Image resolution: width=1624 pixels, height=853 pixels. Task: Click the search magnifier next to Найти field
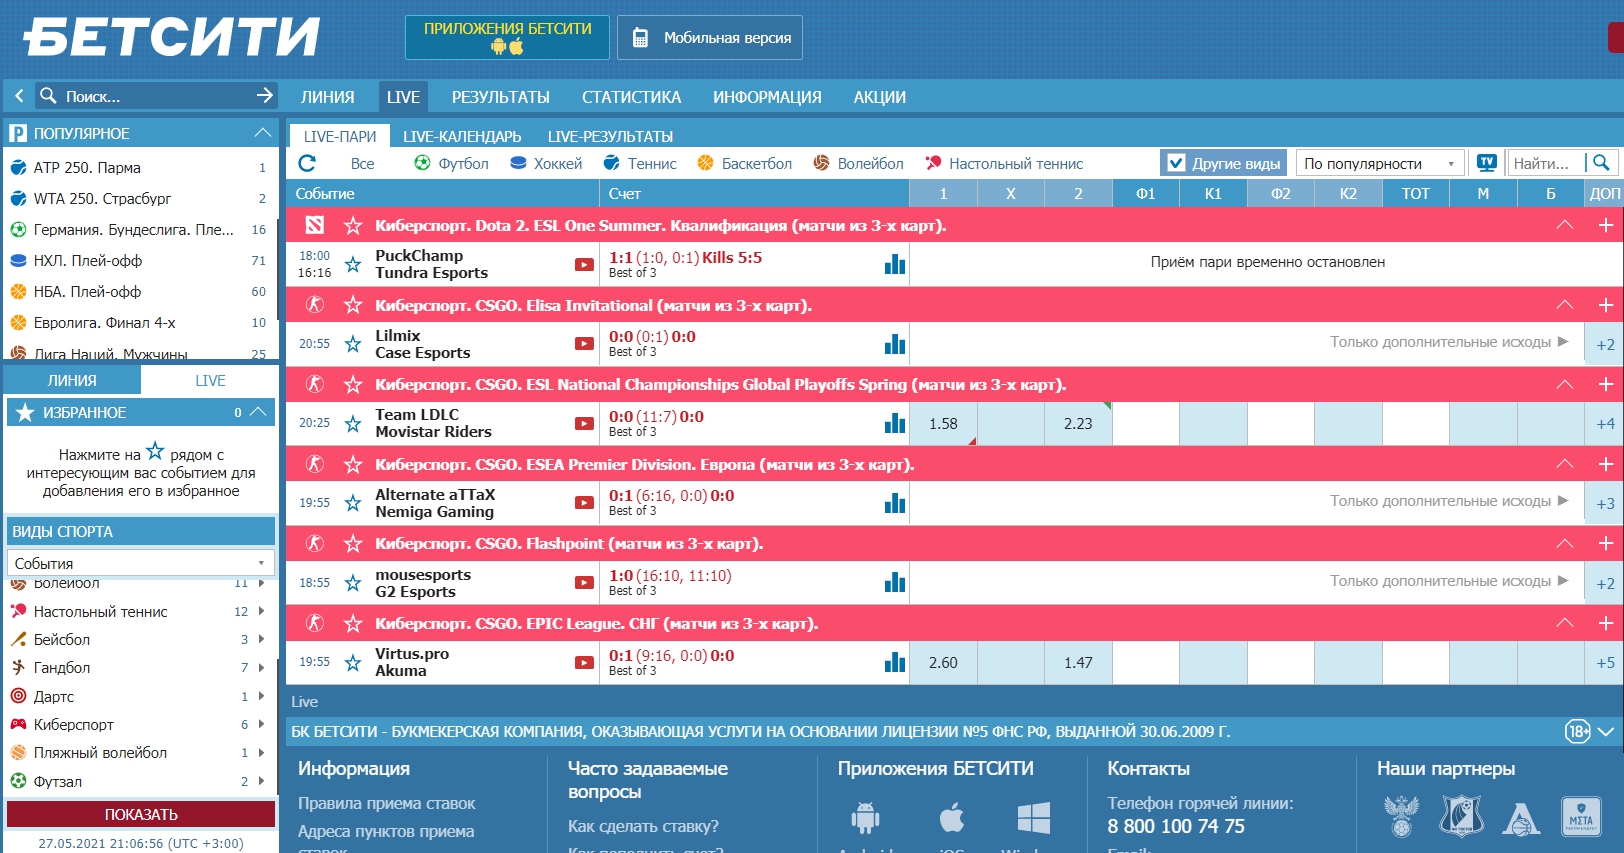point(1601,163)
